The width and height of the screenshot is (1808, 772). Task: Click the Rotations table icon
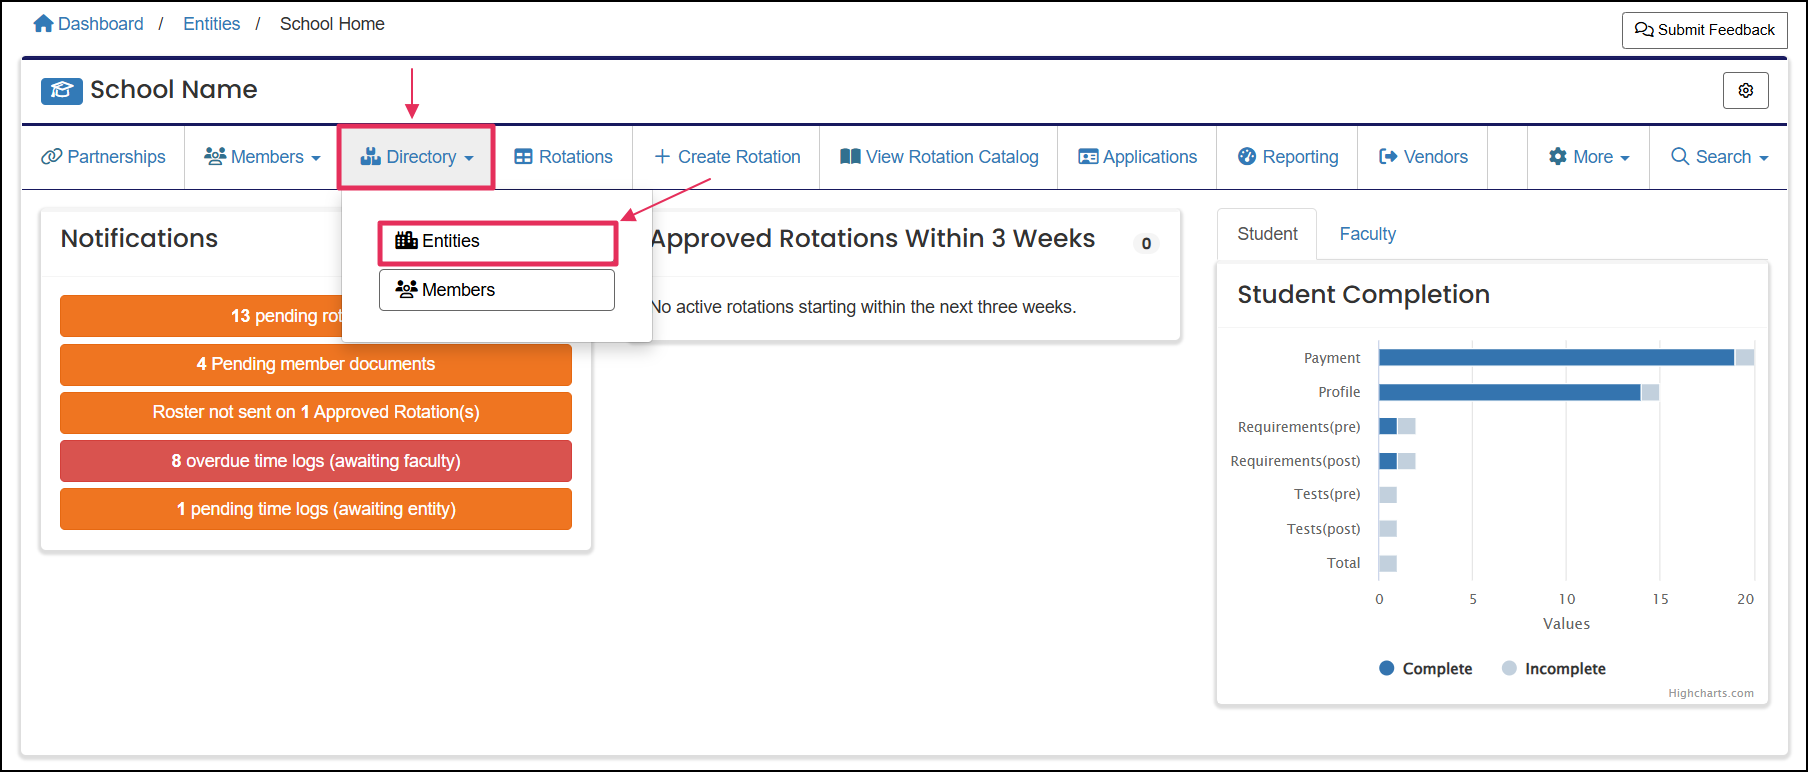pos(523,157)
